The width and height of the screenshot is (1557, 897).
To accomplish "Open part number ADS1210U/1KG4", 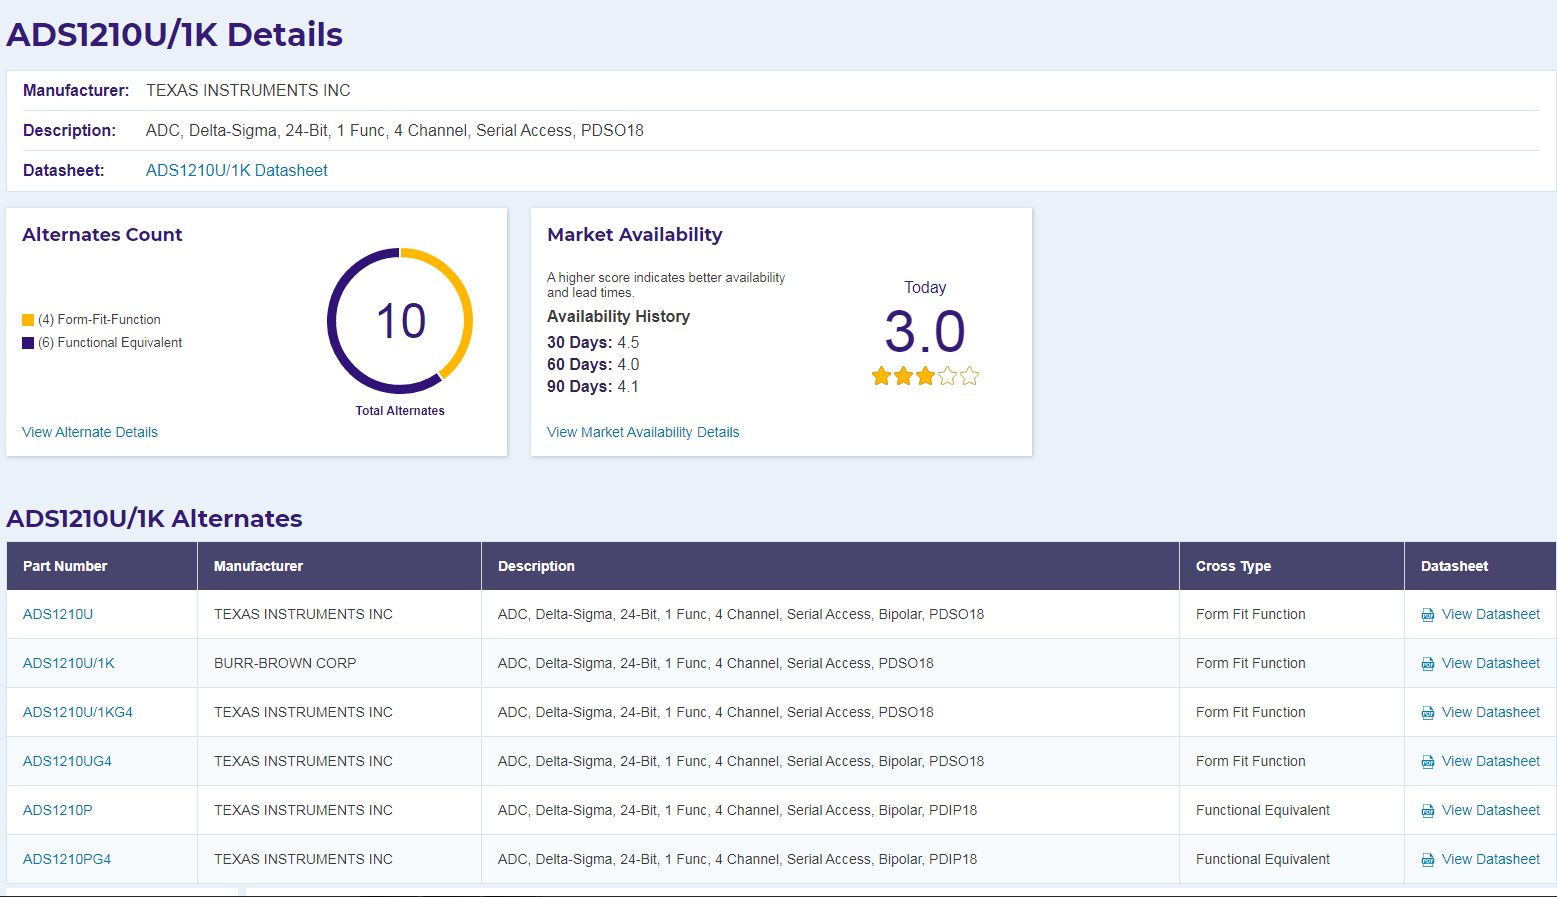I will click(x=78, y=712).
